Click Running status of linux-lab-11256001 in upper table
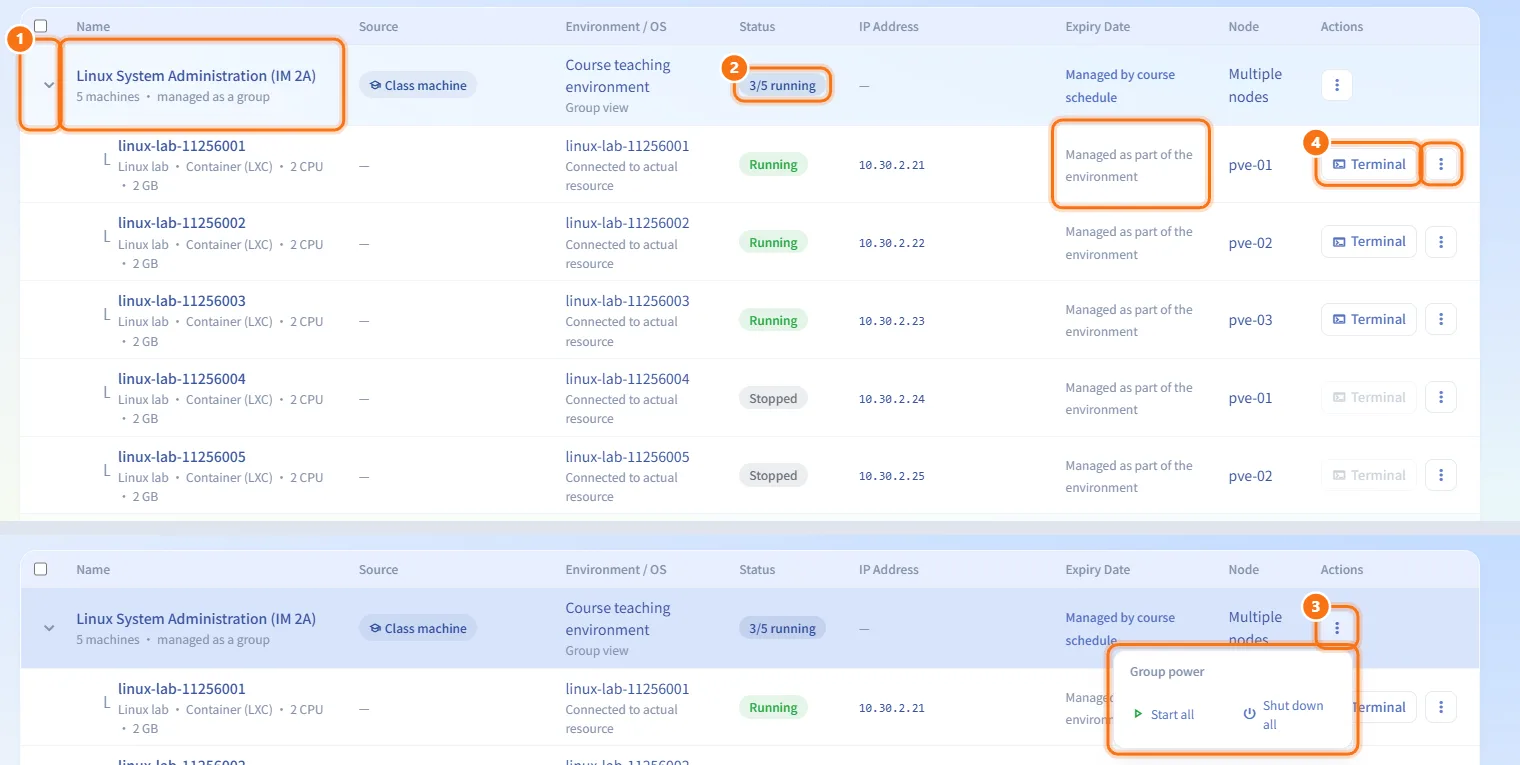Image resolution: width=1520 pixels, height=765 pixels. 773,164
